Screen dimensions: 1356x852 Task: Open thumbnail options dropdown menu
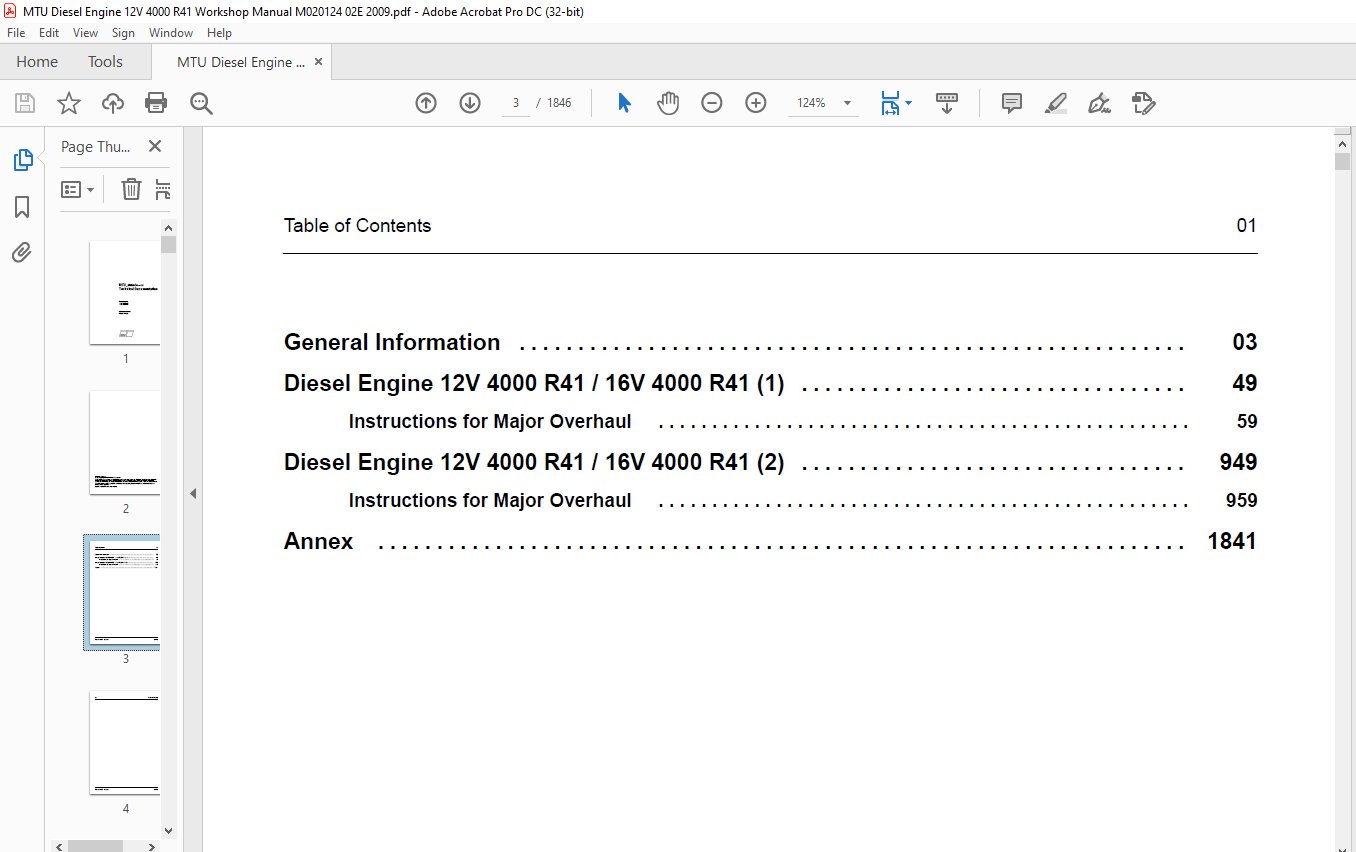(77, 189)
